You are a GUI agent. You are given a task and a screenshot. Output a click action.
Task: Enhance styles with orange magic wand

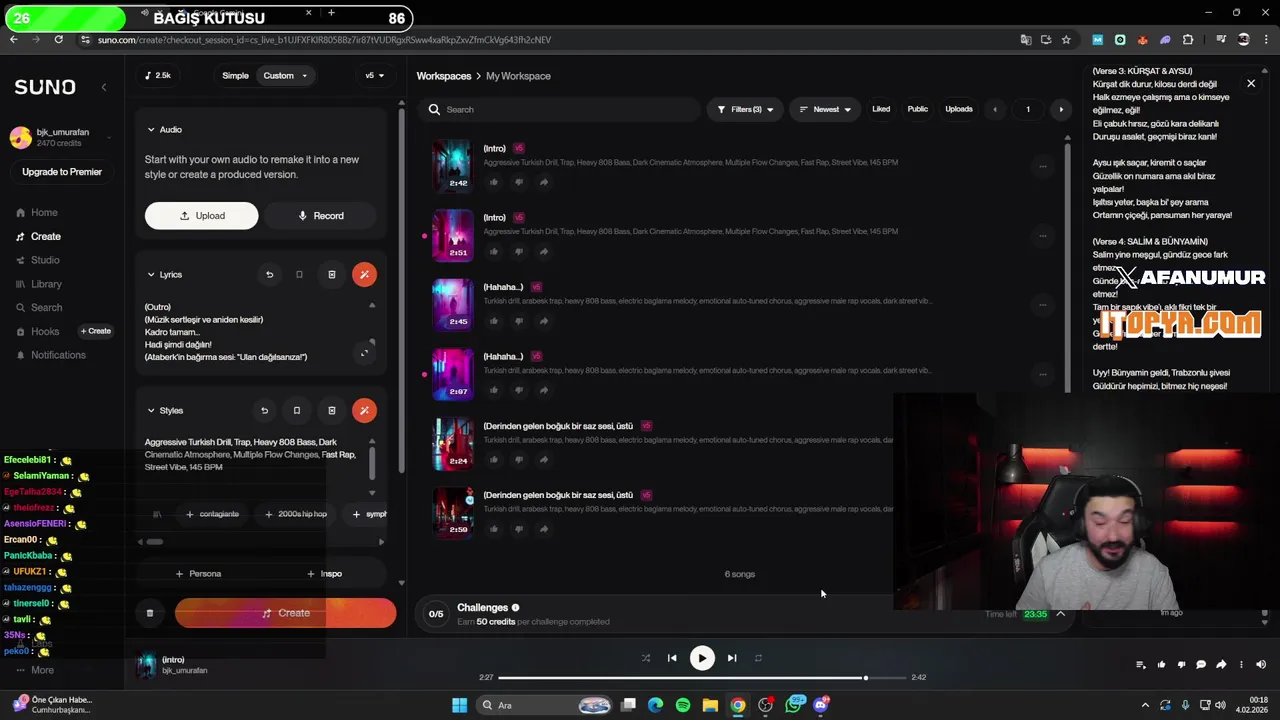[x=364, y=410]
